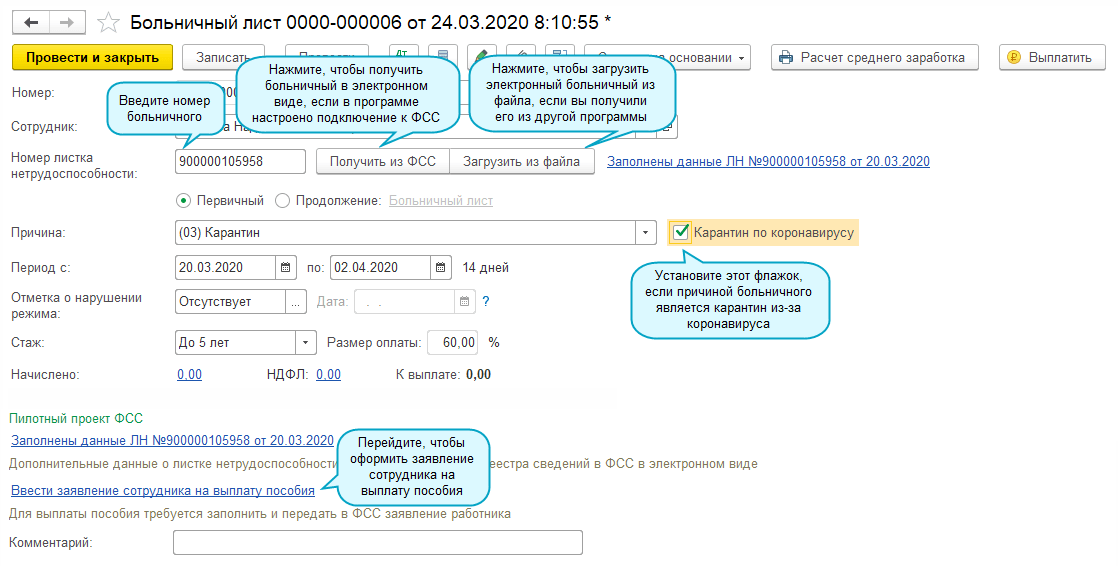Open the НДФЛ 0,00 link

[329, 375]
